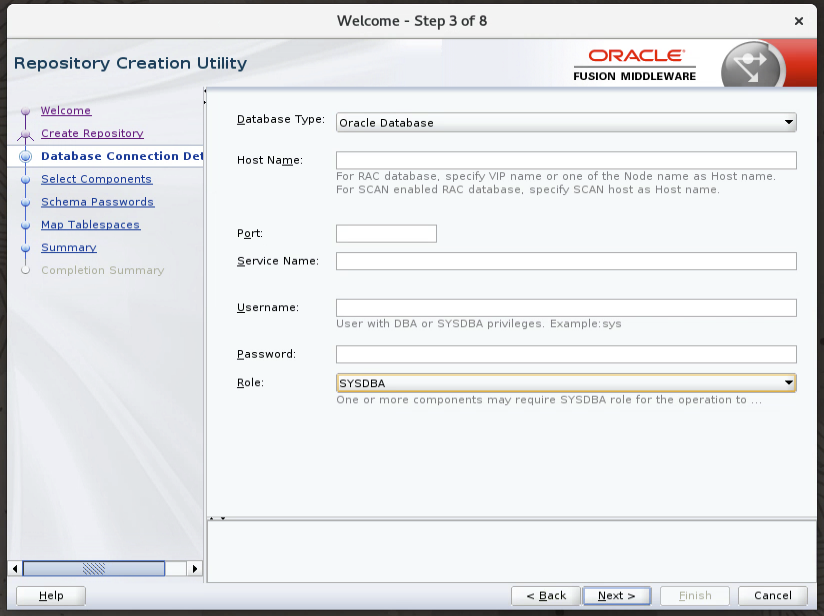Click the Cancel button
824x616 pixels.
pos(772,596)
